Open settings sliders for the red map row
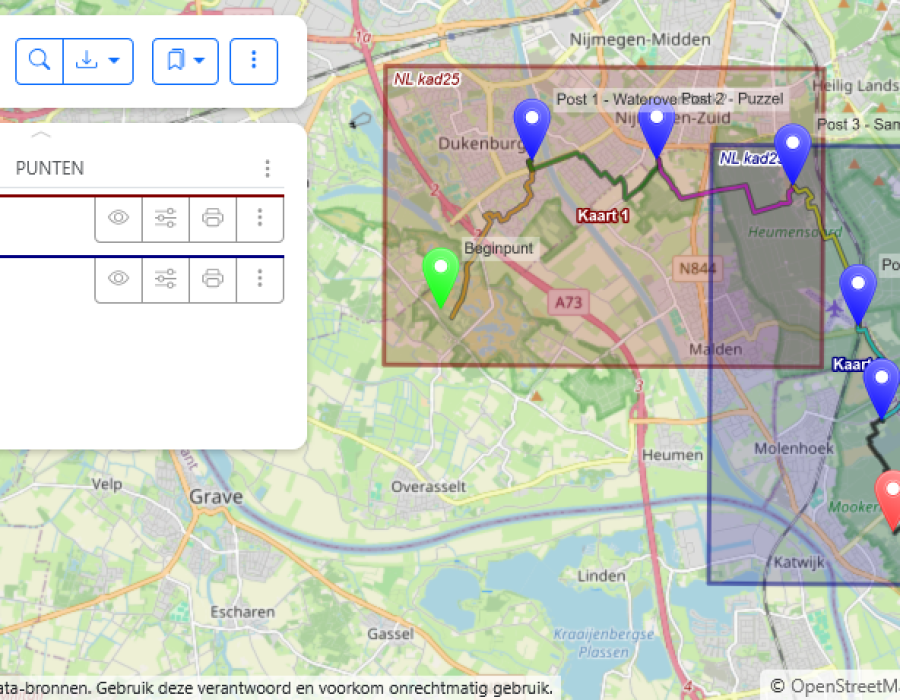This screenshot has width=900, height=700. (x=165, y=218)
